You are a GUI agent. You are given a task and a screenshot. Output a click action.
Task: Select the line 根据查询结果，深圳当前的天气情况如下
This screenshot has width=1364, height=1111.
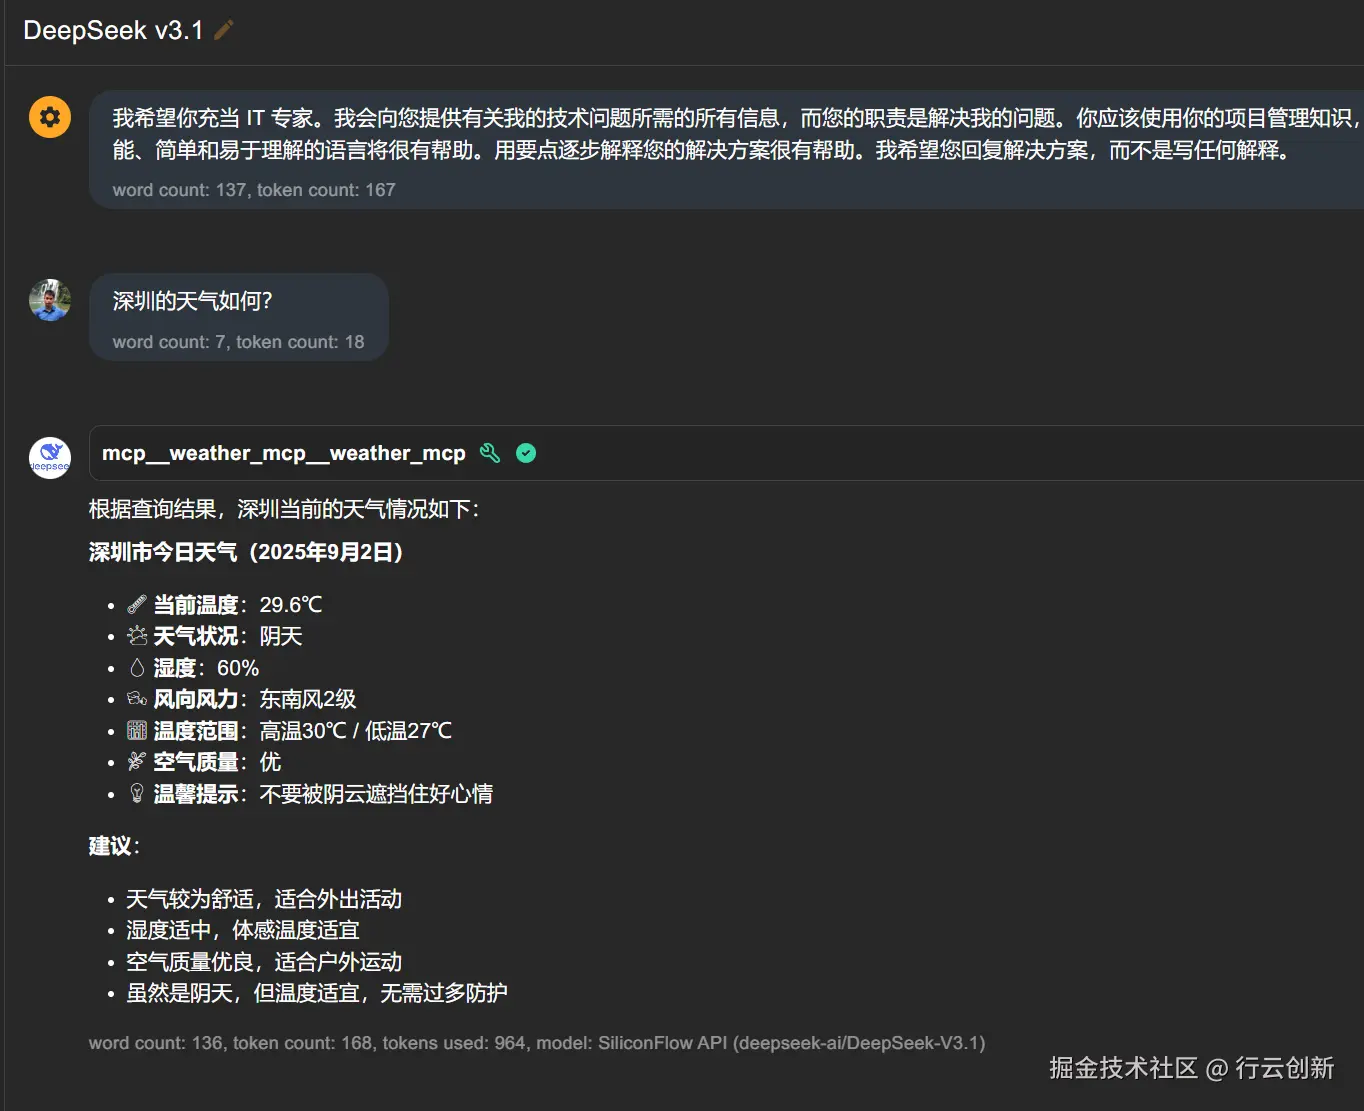(x=284, y=509)
